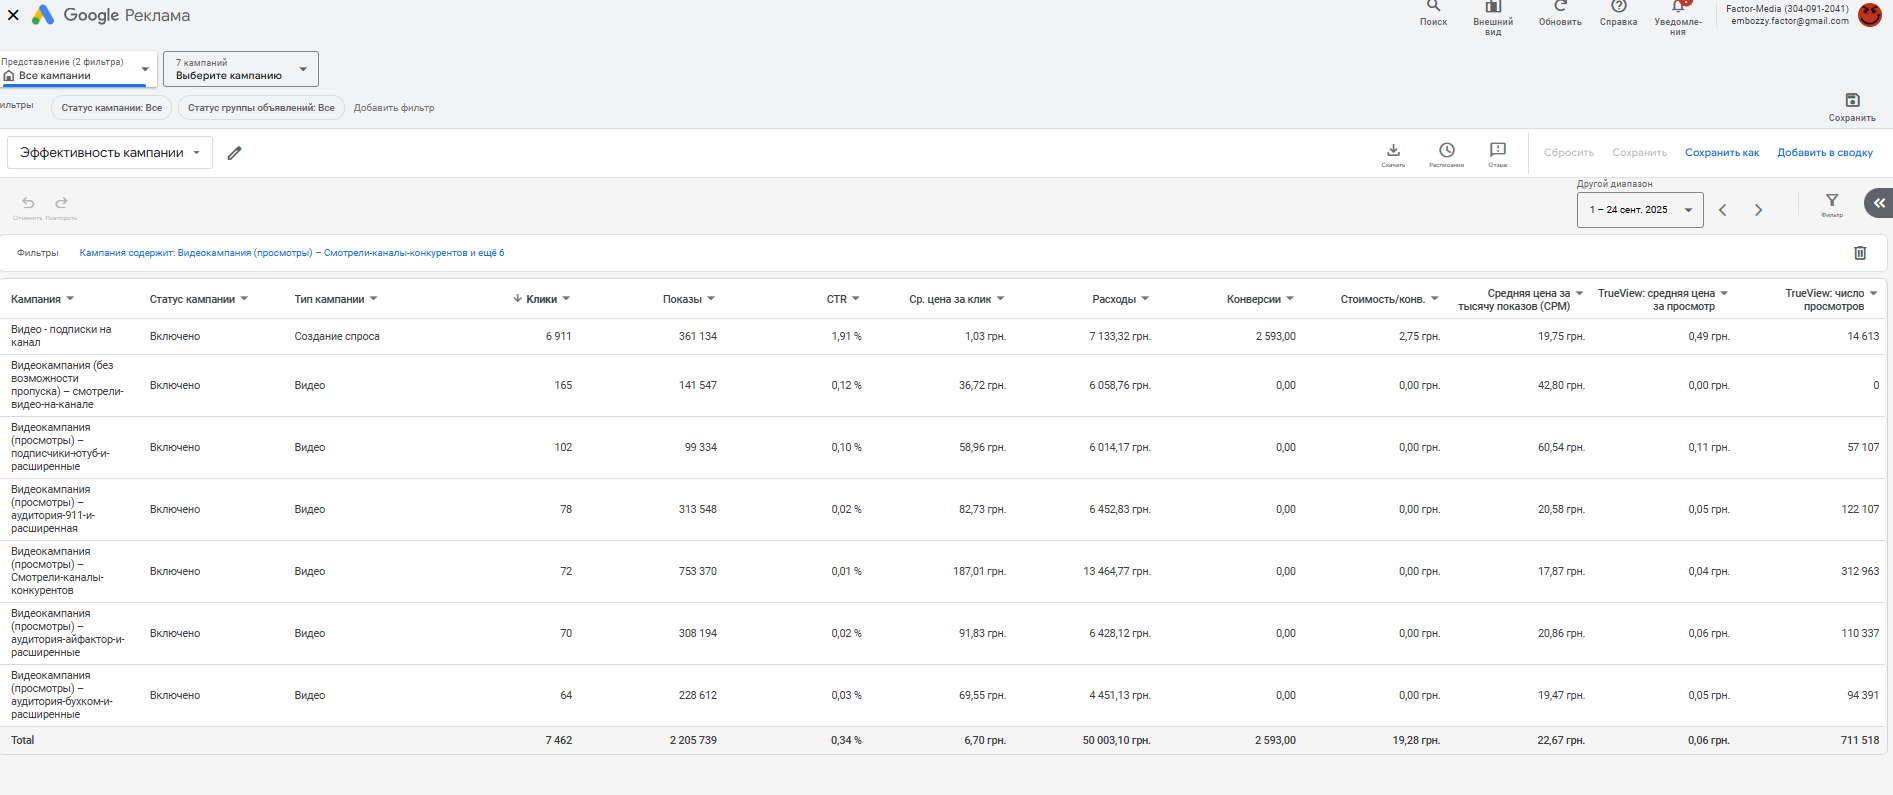This screenshot has width=1893, height=795.
Task: Click the Добавить фильтр field
Action: coord(394,108)
